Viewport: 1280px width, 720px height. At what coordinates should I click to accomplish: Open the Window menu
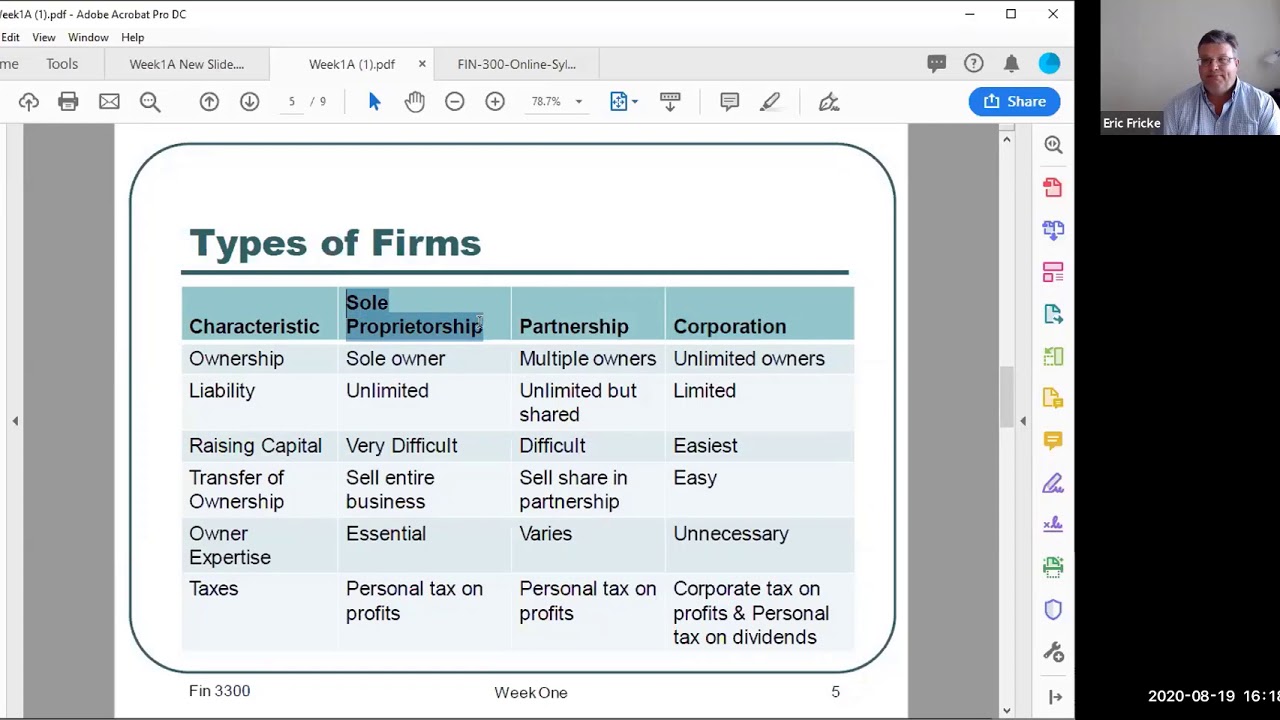tap(88, 37)
